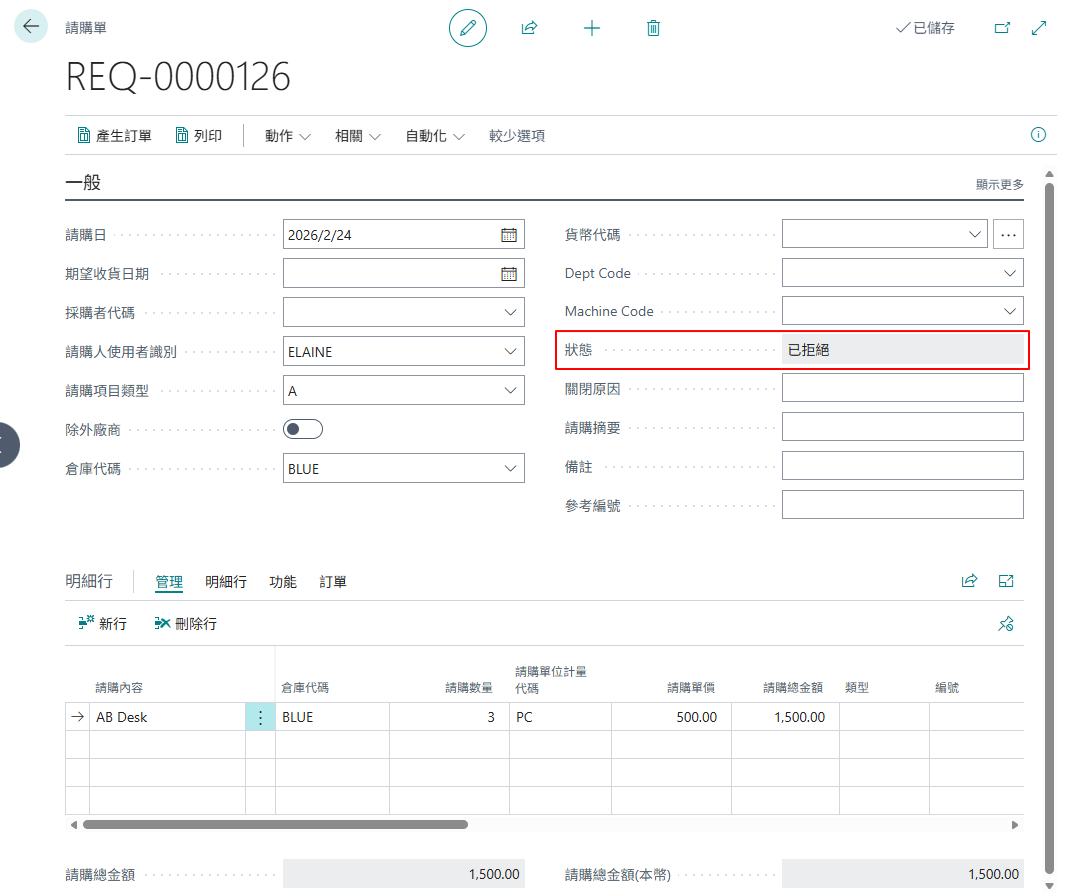This screenshot has height=892, width=1091.
Task: Expand the page with the diagonal arrows icon
Action: tap(1039, 28)
